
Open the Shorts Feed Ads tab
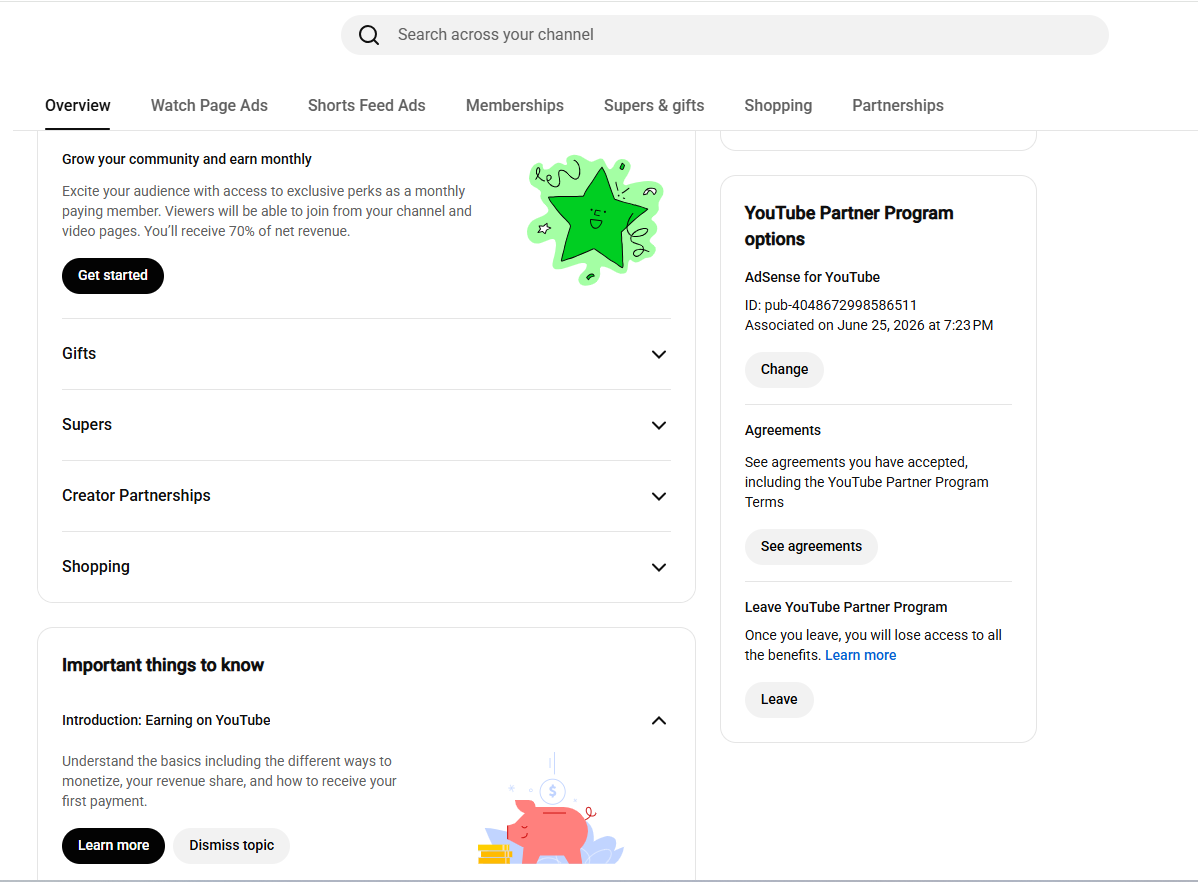(x=367, y=105)
